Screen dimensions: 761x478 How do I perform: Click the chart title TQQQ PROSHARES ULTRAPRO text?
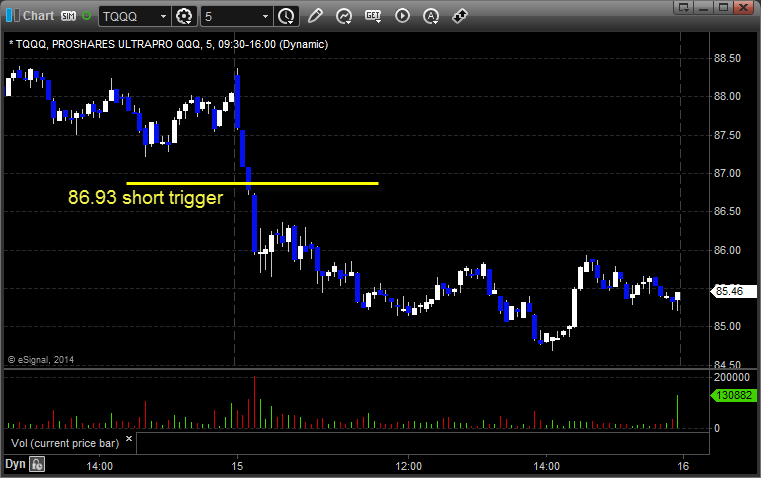(168, 44)
